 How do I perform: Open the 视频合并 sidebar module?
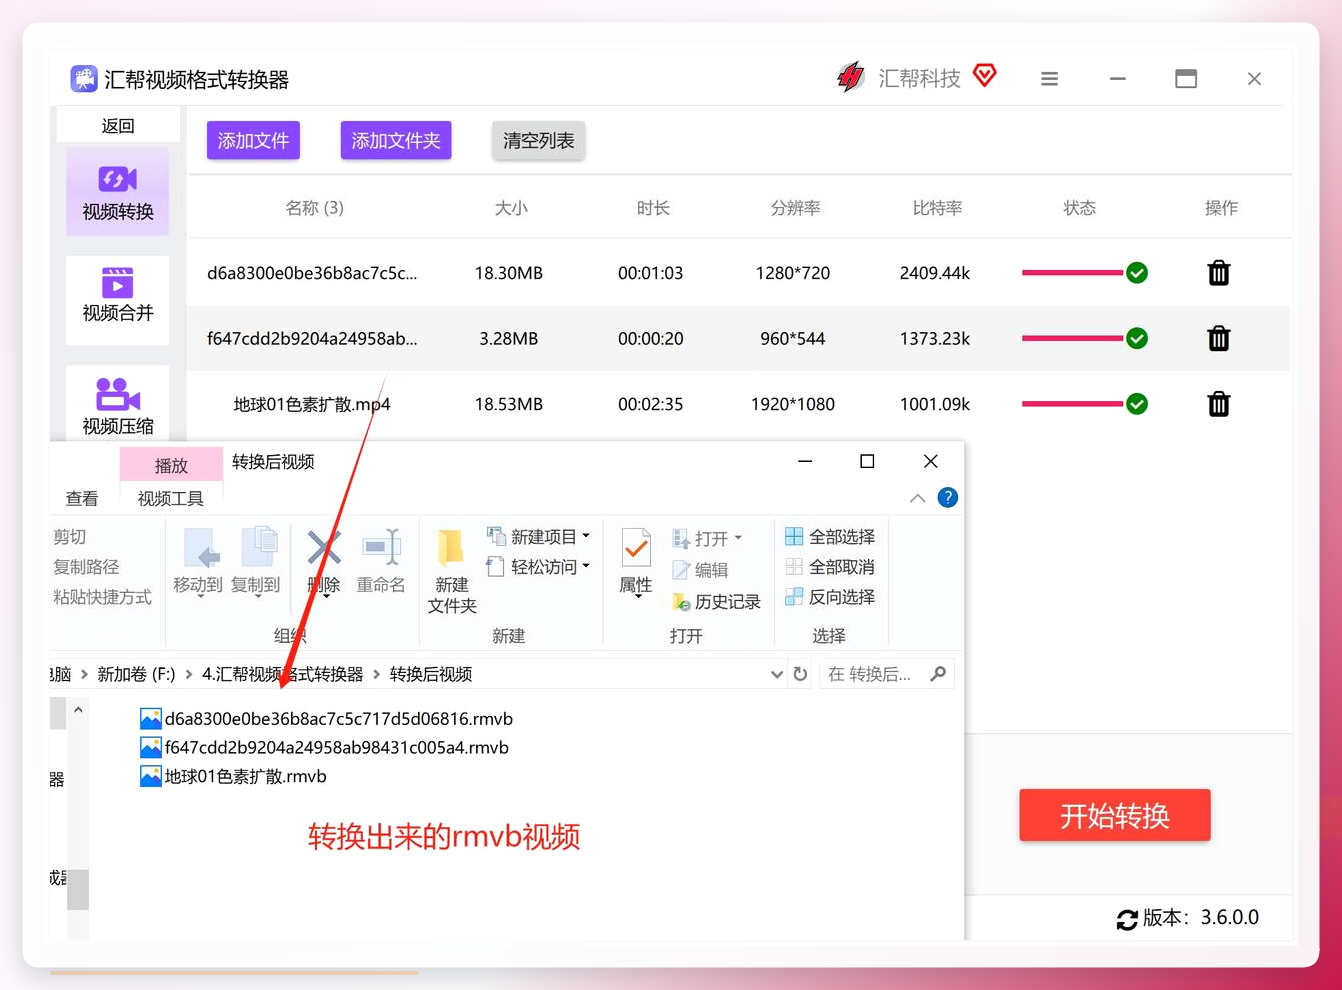point(118,299)
